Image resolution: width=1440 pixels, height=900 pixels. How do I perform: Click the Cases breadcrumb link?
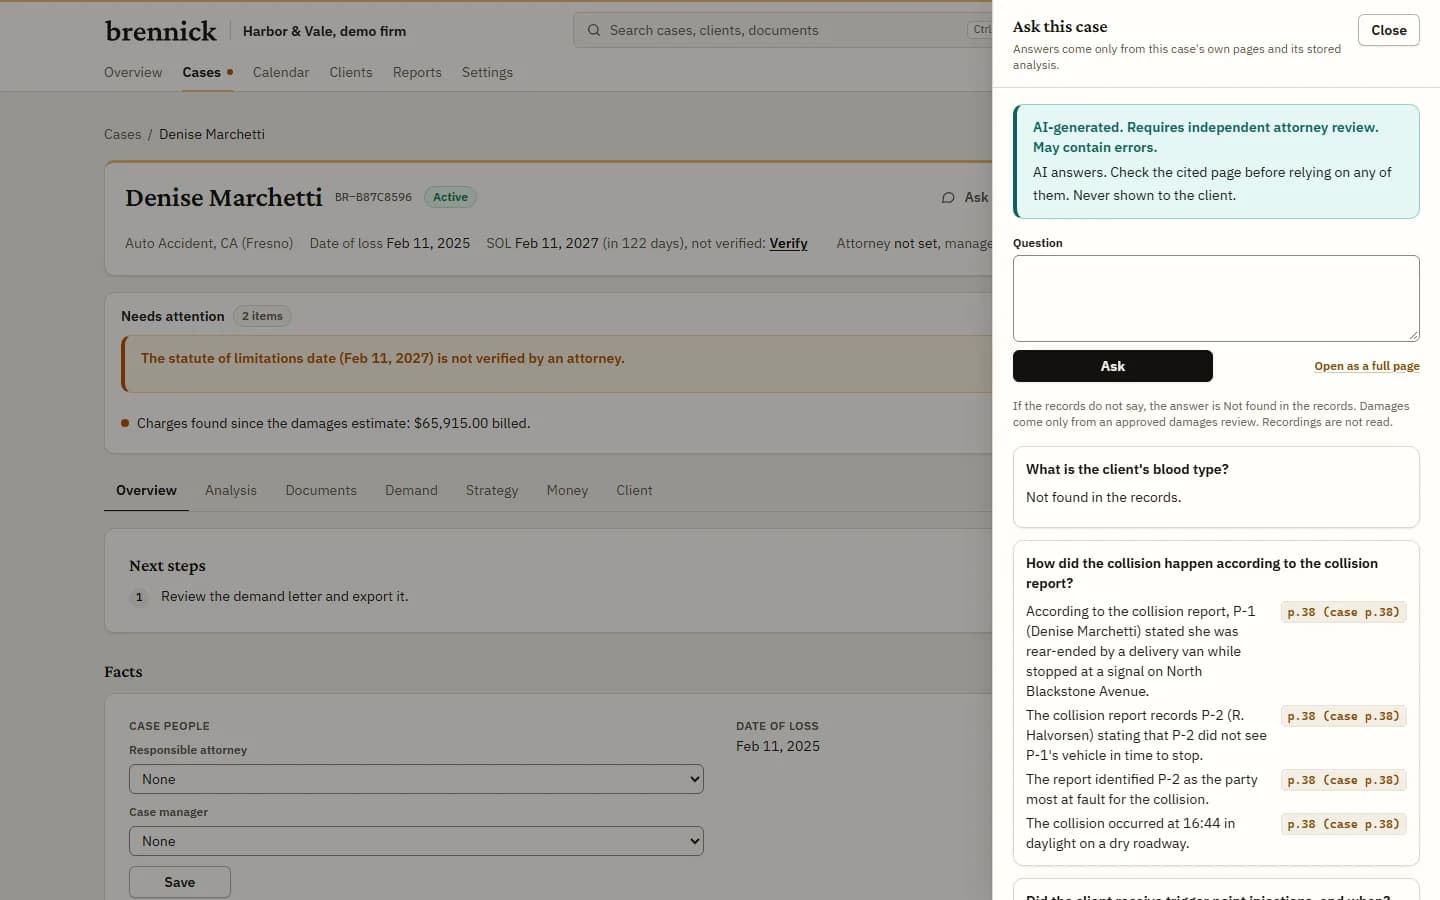point(122,134)
